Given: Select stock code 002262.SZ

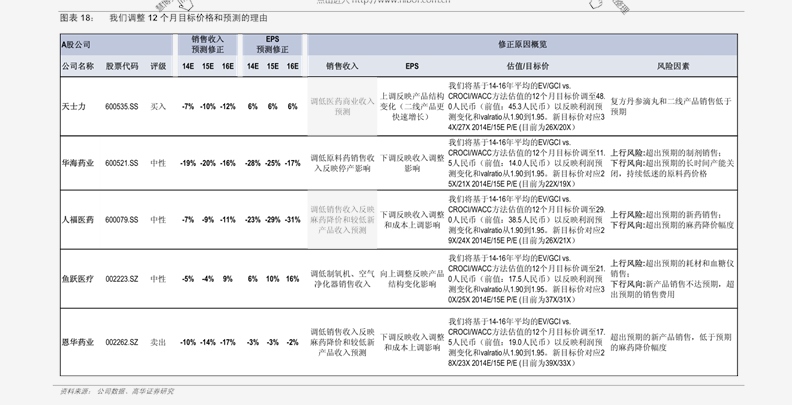Looking at the screenshot, I should pyautogui.click(x=121, y=342).
